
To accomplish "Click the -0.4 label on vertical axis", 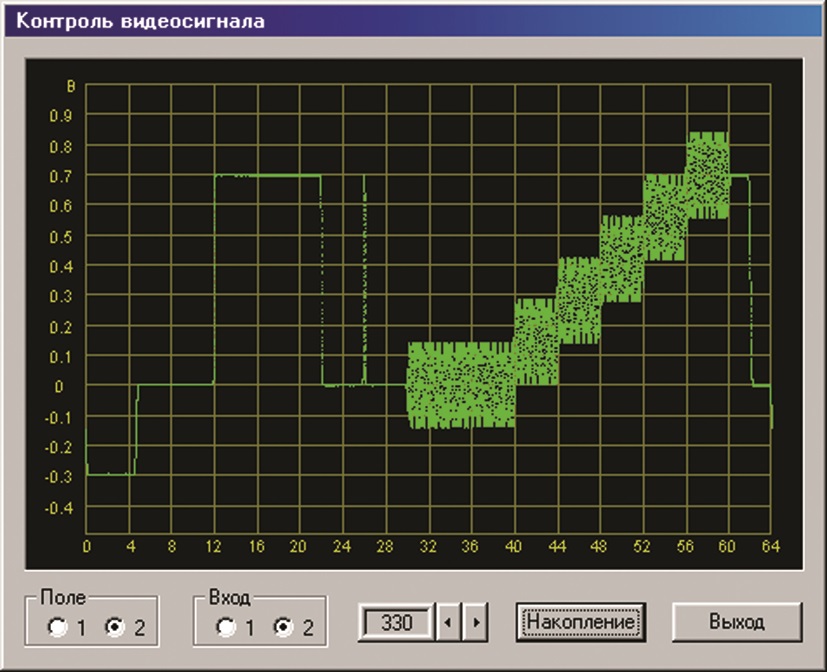I will [59, 508].
